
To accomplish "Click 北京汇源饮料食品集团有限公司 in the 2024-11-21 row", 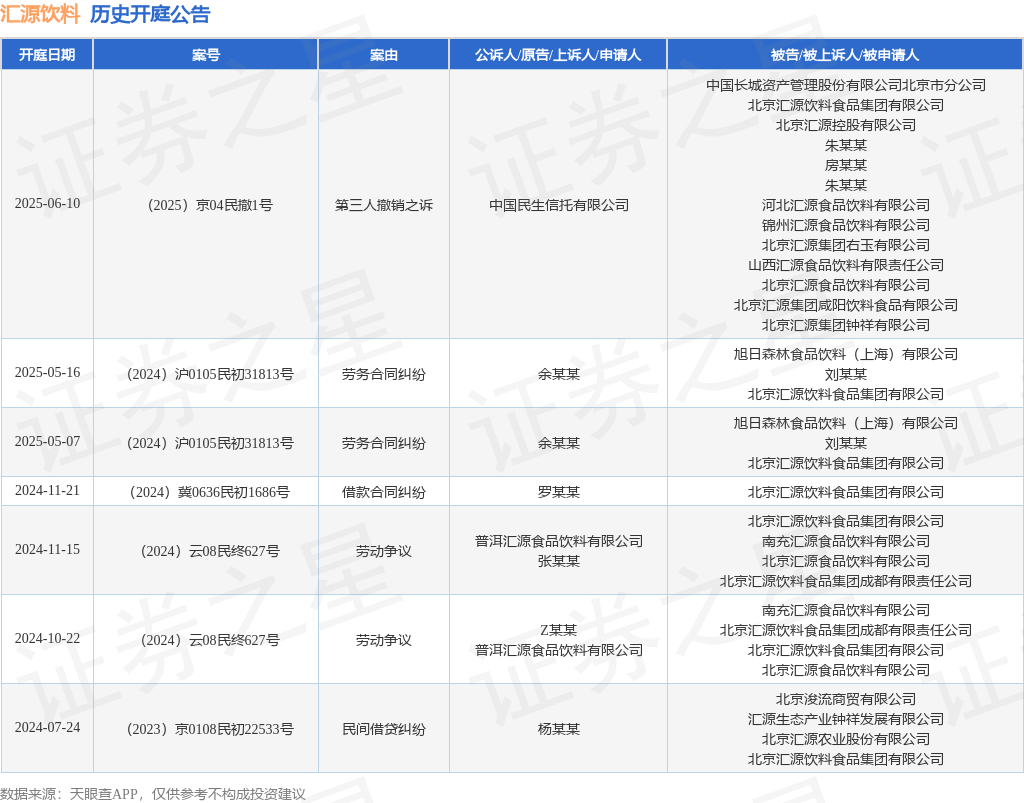I will [846, 492].
